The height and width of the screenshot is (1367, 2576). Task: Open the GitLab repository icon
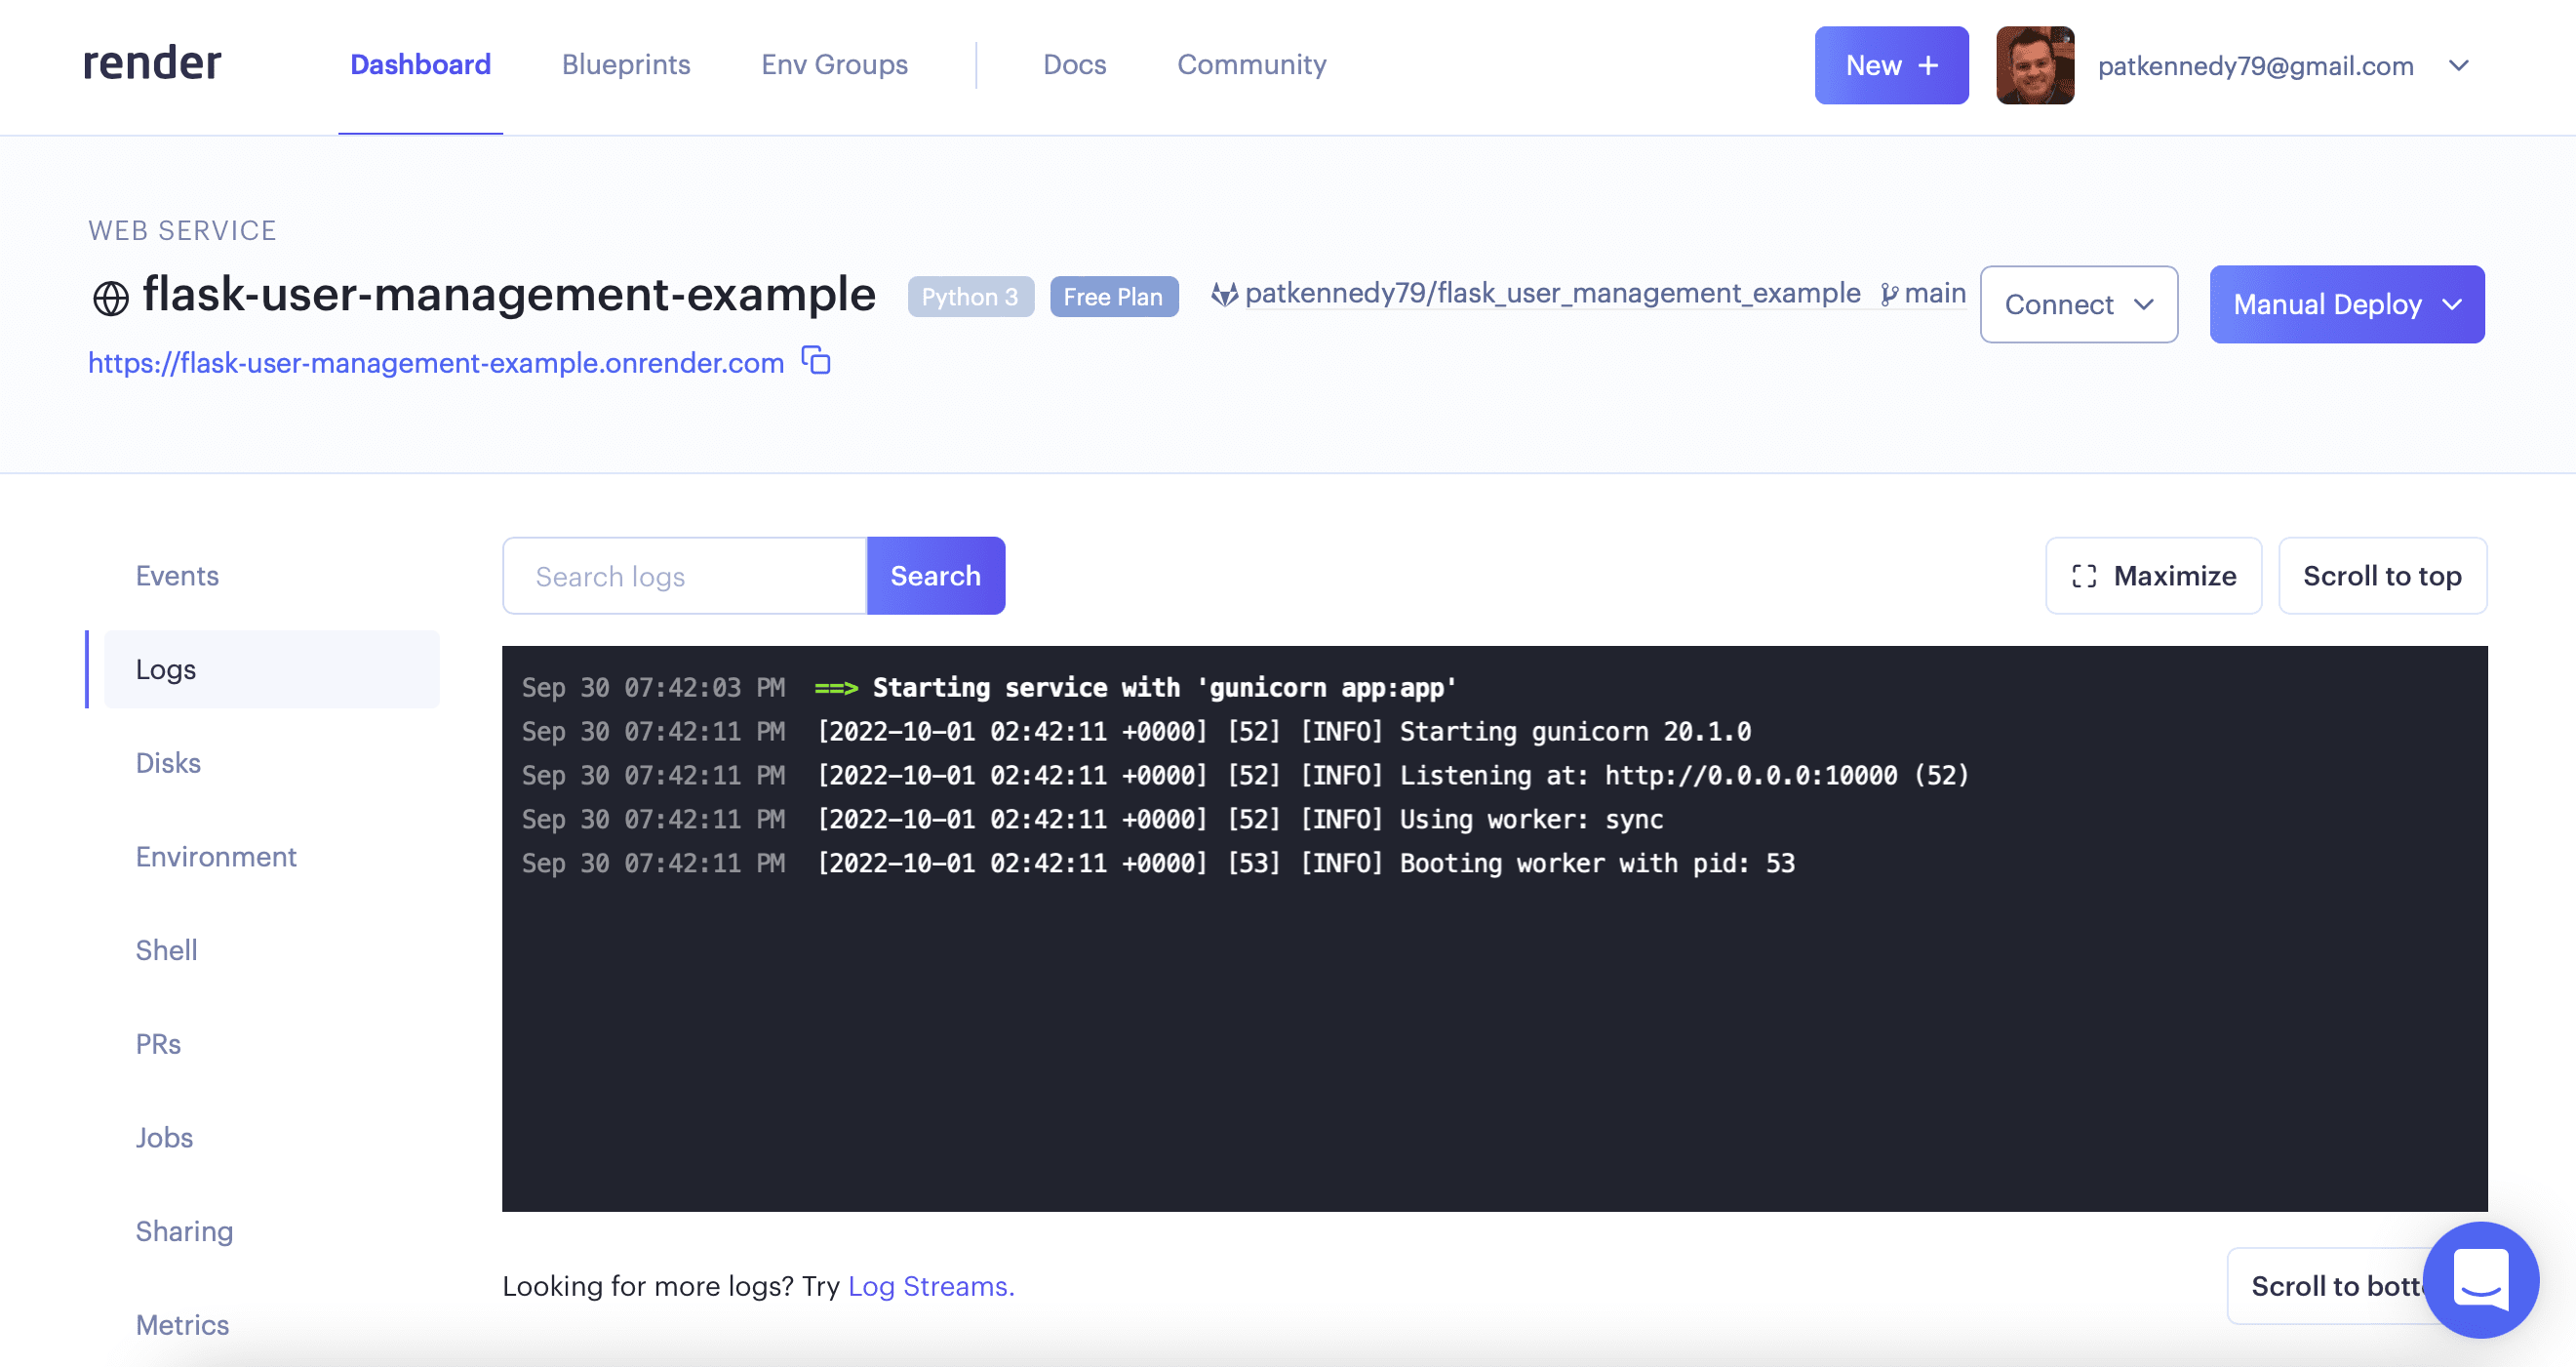[1226, 294]
